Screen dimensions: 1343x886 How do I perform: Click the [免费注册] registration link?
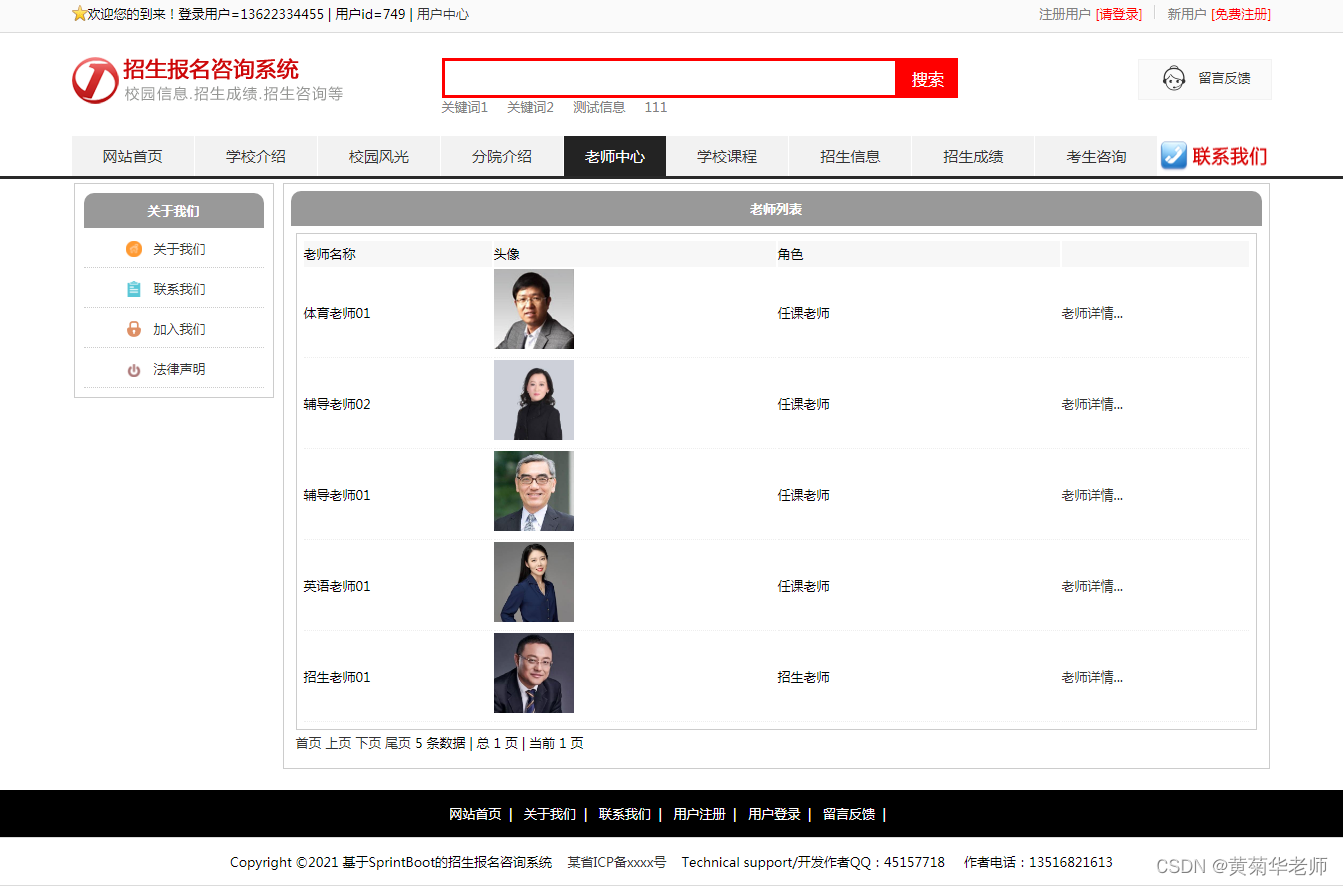(x=1241, y=15)
